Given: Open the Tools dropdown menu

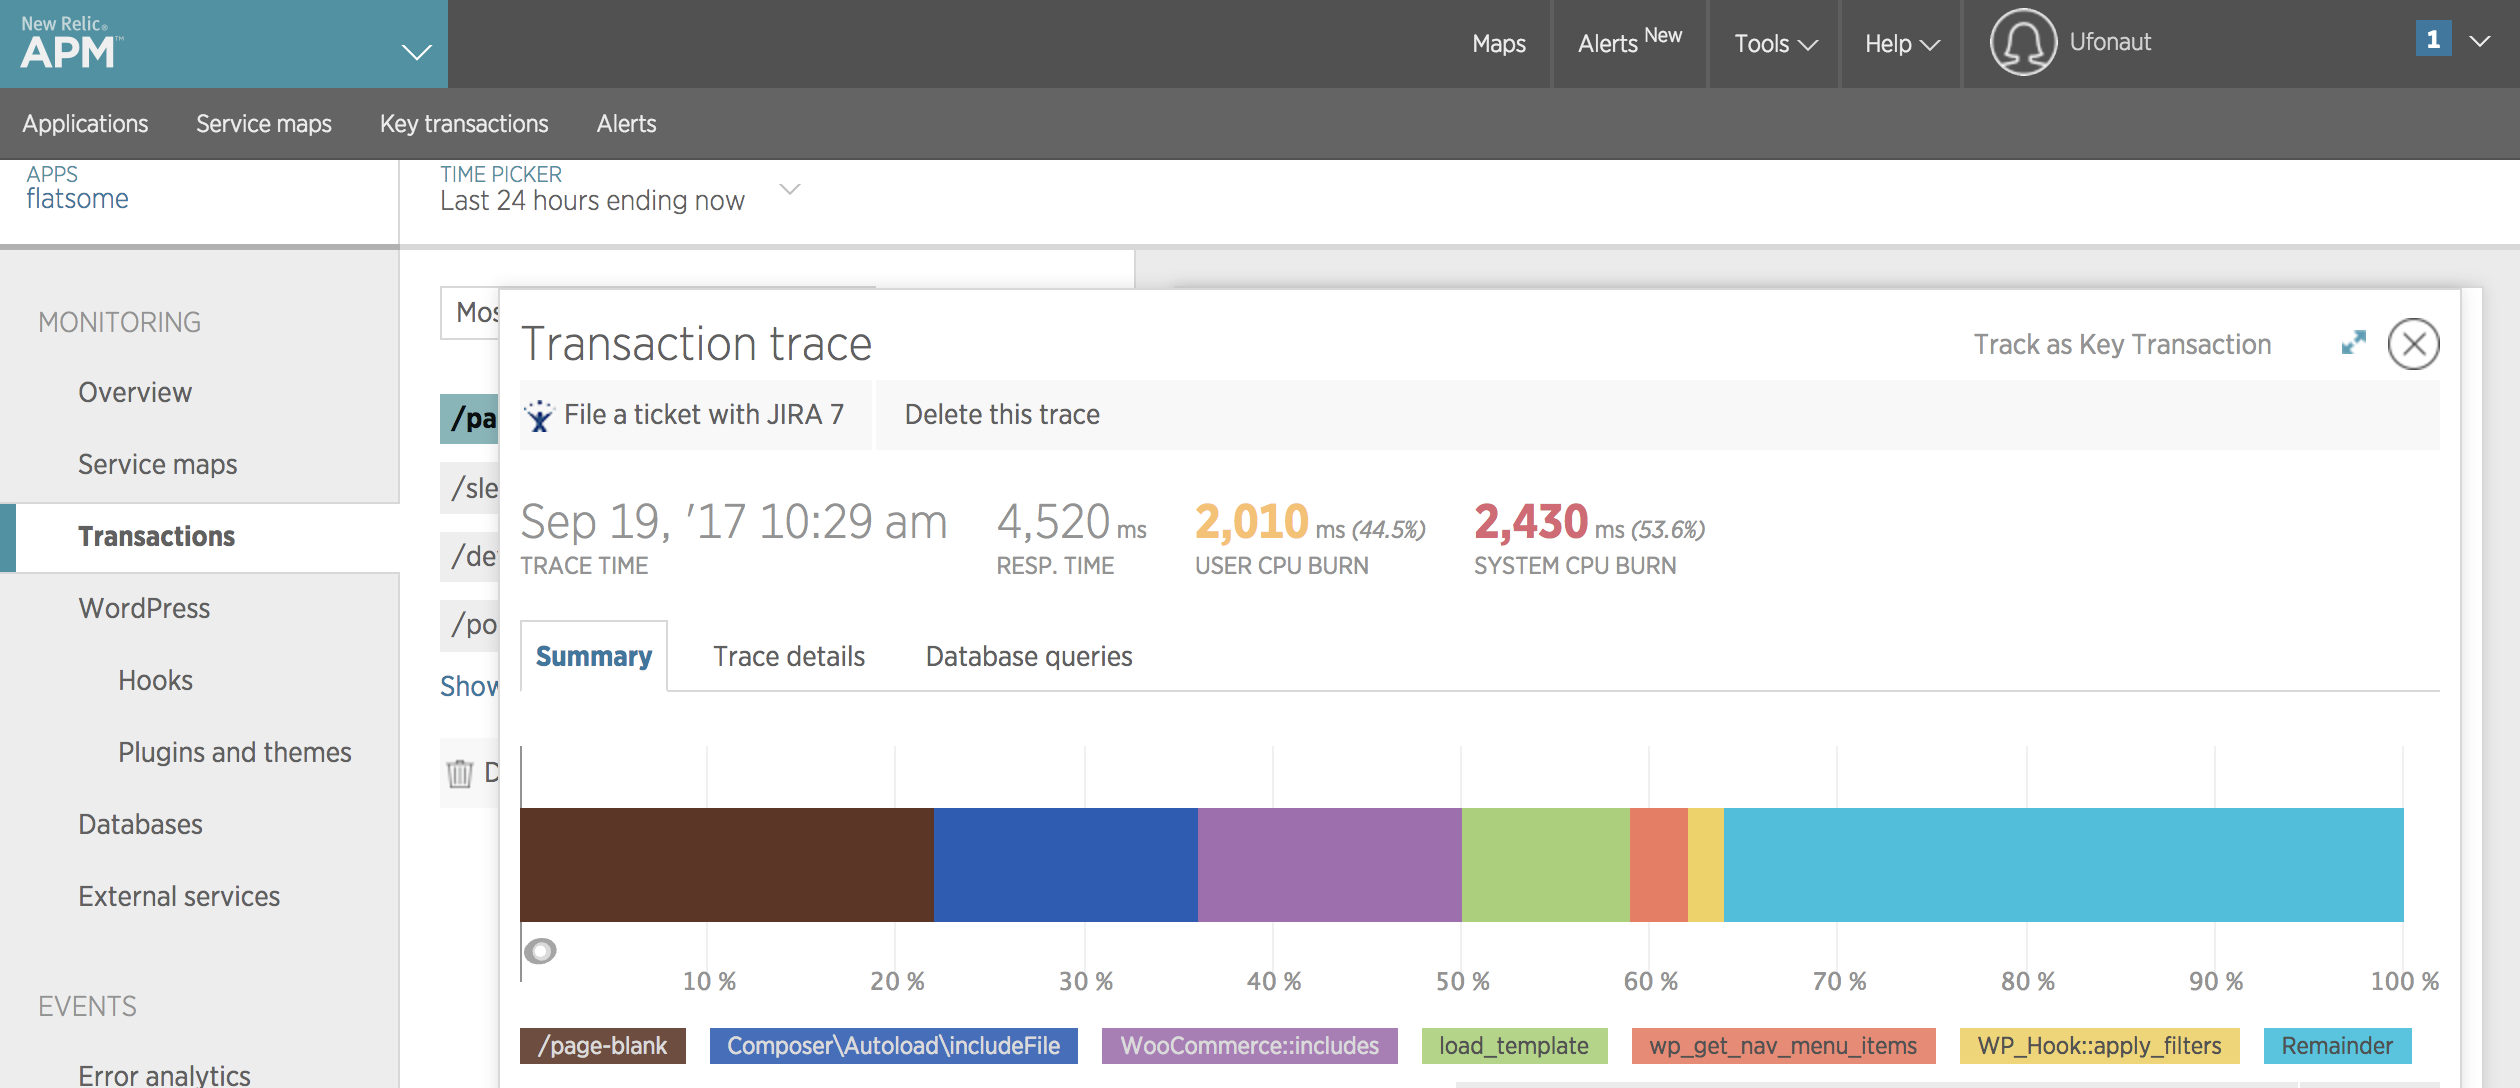Looking at the screenshot, I should click(x=1775, y=43).
